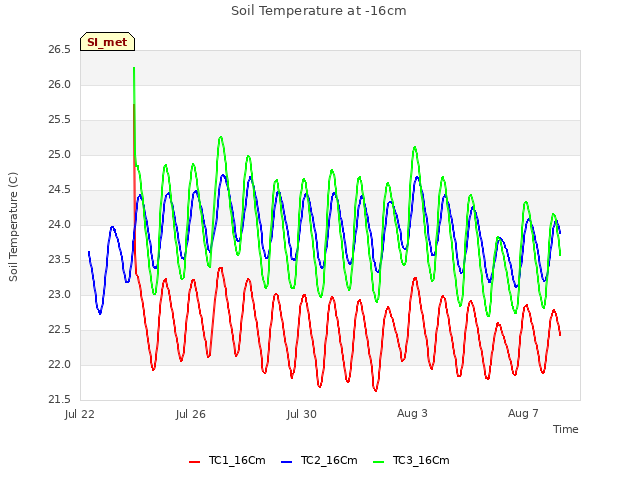Toggle TC1_16Cm series in legend

tap(227, 461)
